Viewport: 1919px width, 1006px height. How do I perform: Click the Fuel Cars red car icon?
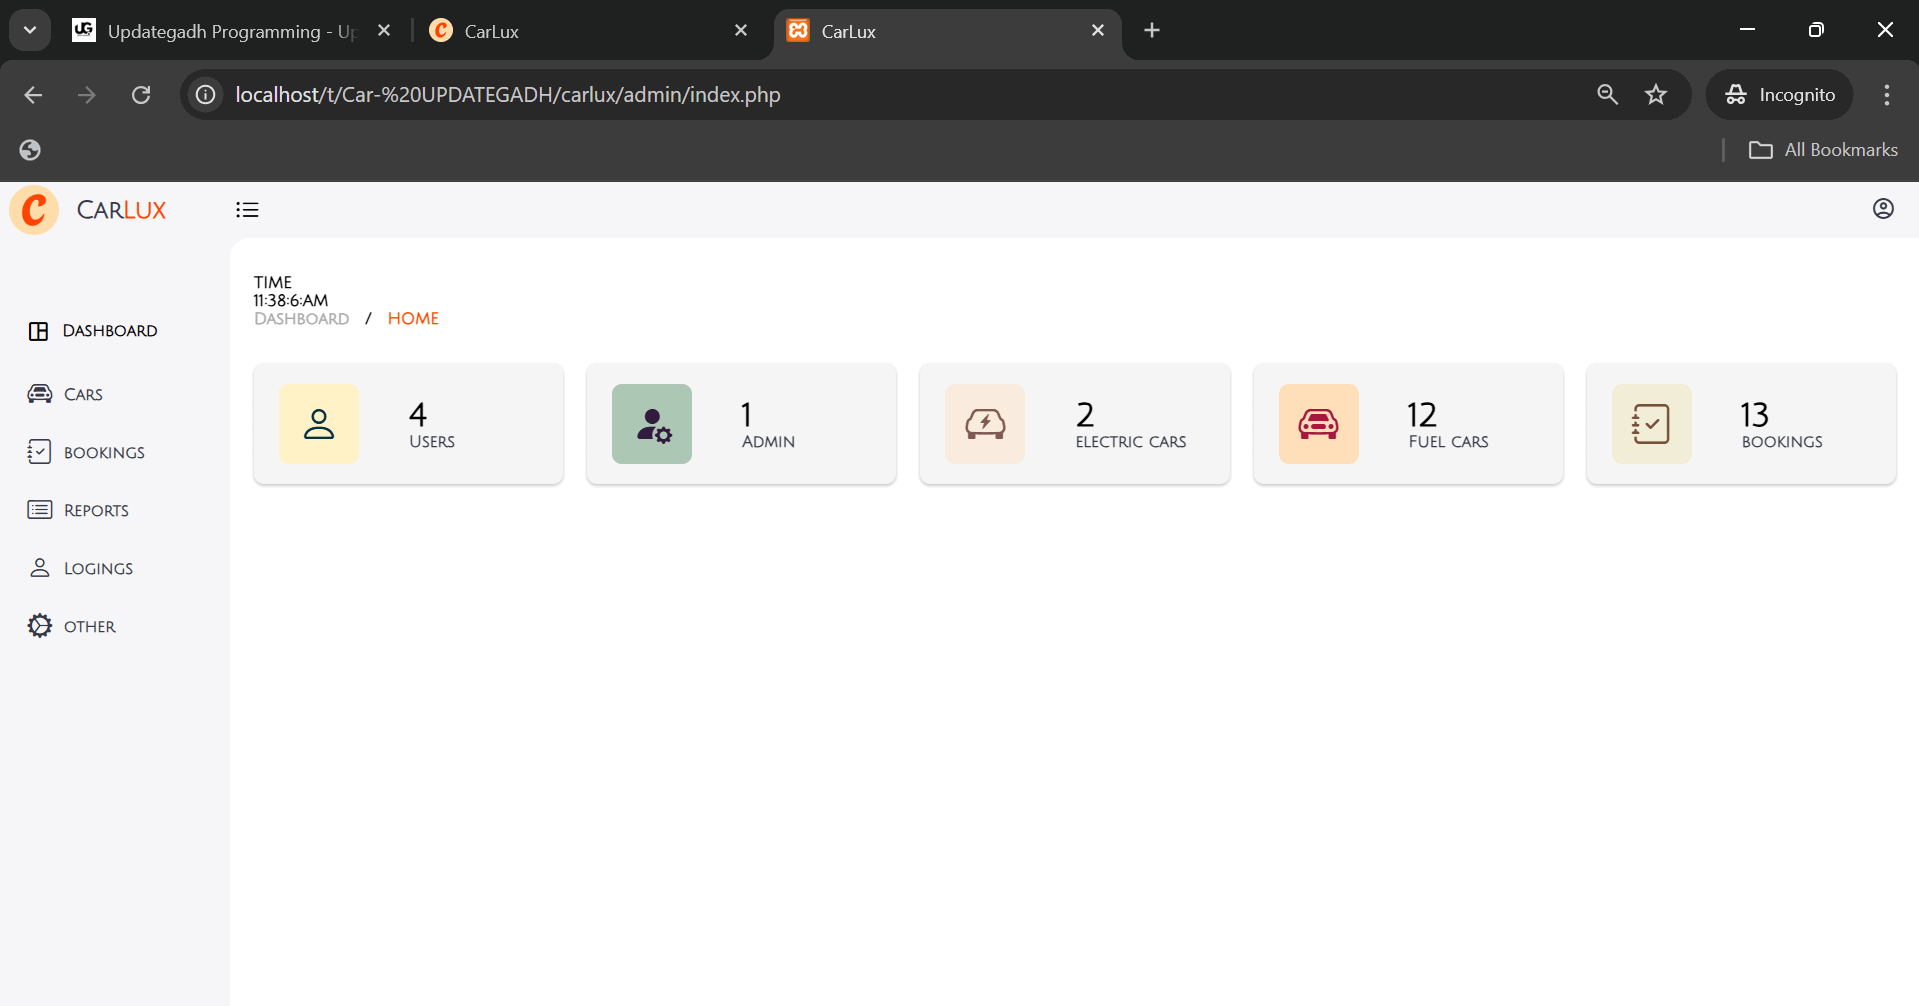[x=1318, y=424]
